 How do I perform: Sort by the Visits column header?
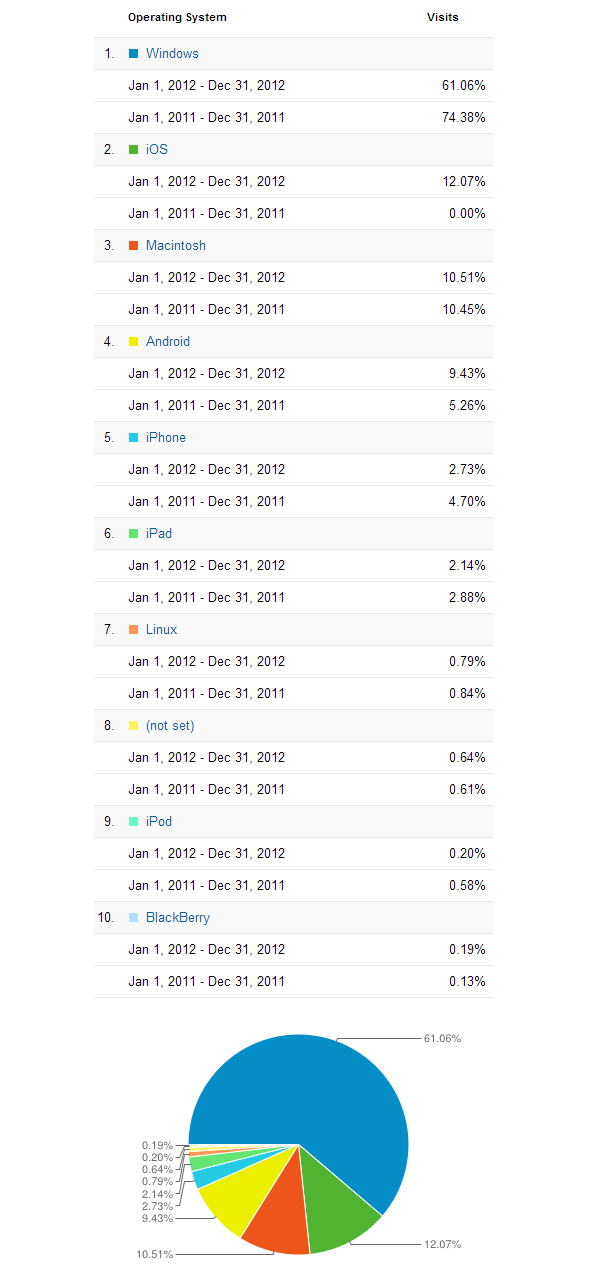[443, 18]
